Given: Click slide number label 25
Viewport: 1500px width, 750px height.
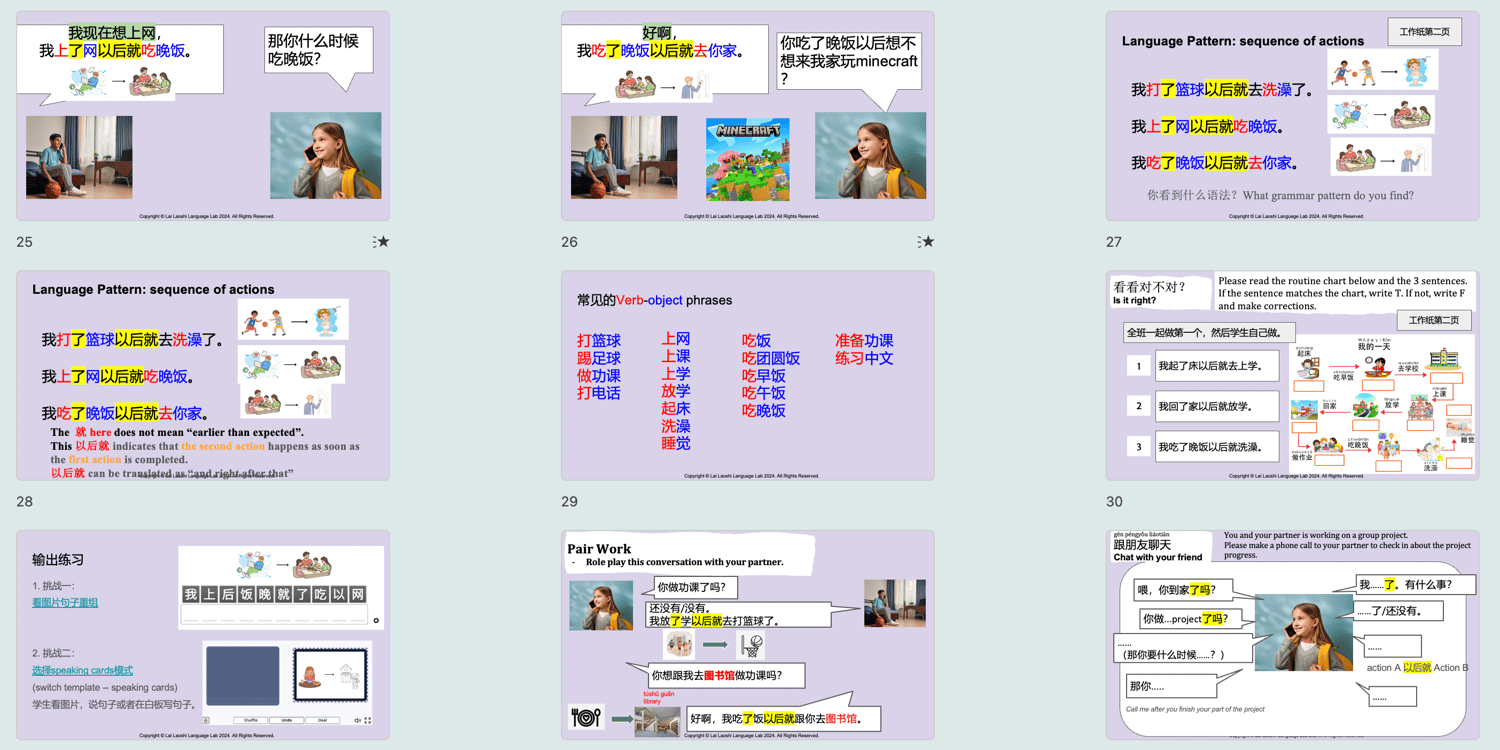Looking at the screenshot, I should pos(25,242).
